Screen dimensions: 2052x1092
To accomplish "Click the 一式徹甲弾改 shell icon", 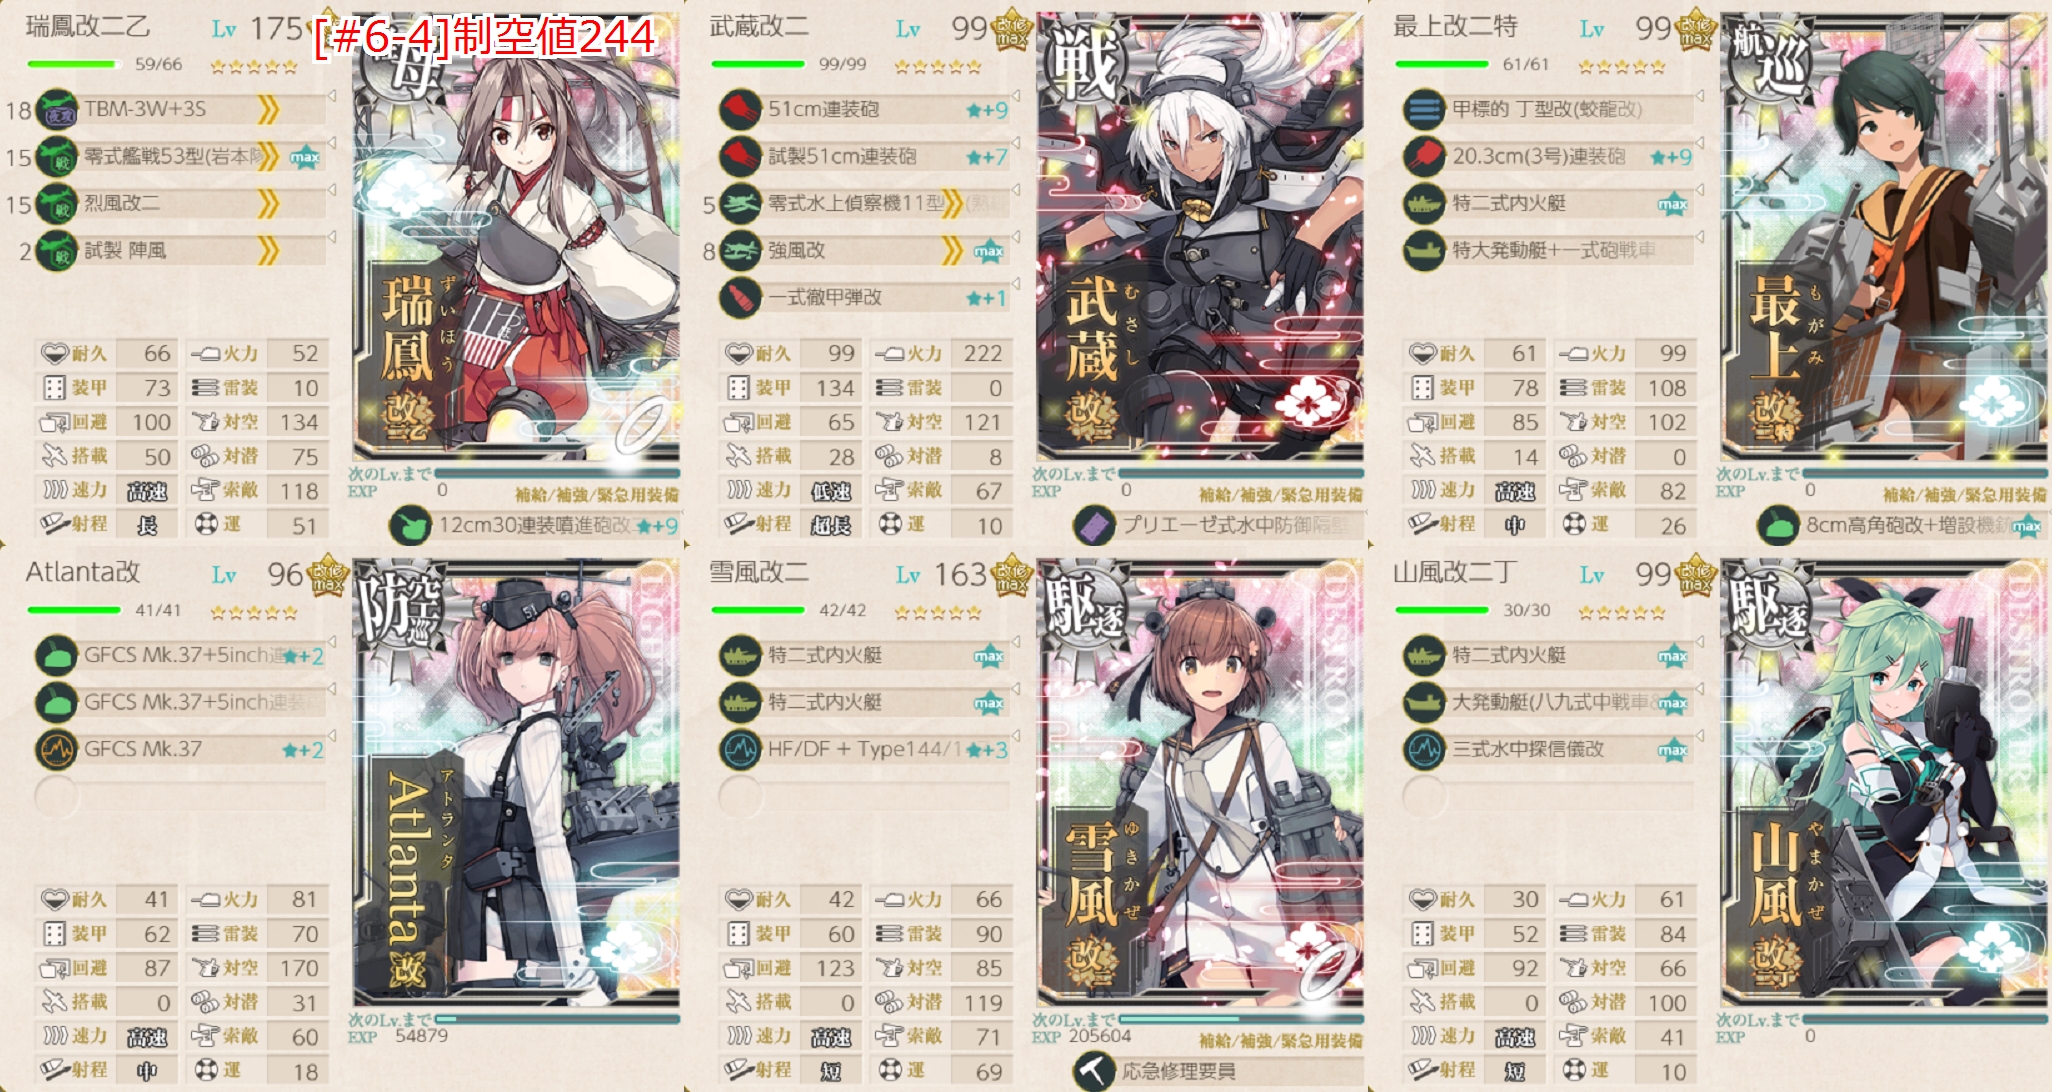I will (740, 298).
